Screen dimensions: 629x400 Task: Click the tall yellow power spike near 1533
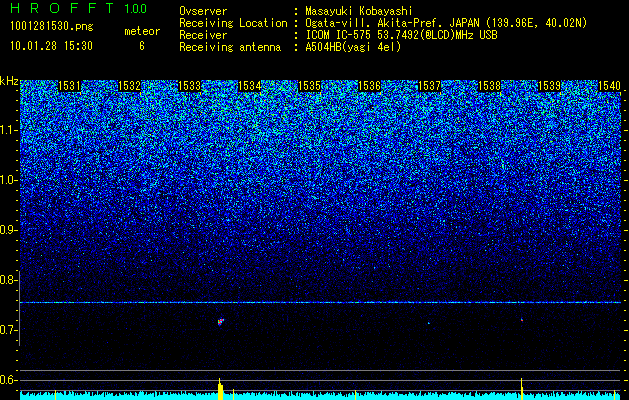coord(220,389)
